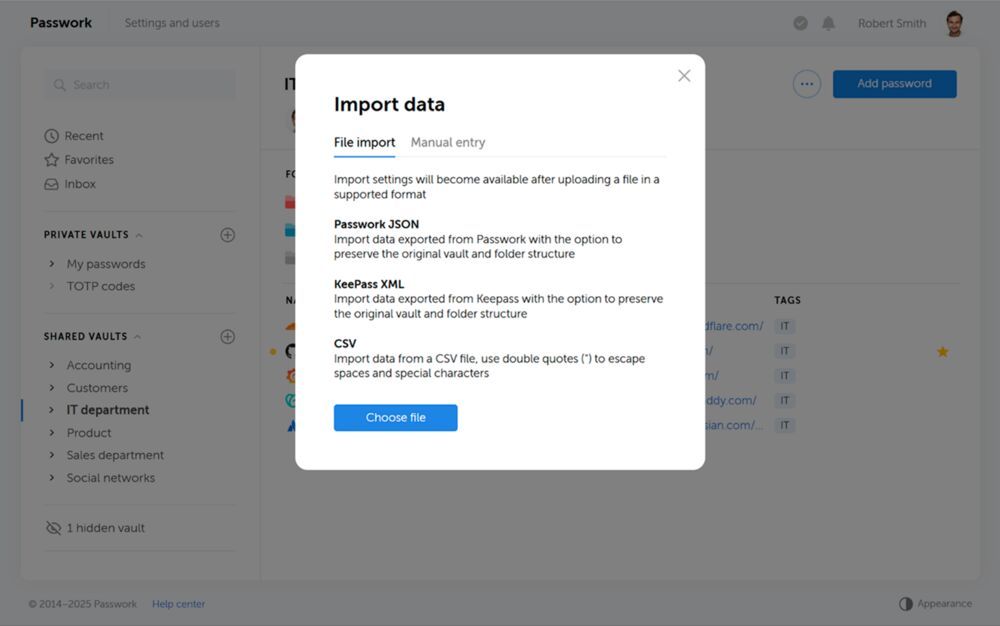Add a new private vault with plus icon
Screen dimensions: 1000x626
[227, 235]
